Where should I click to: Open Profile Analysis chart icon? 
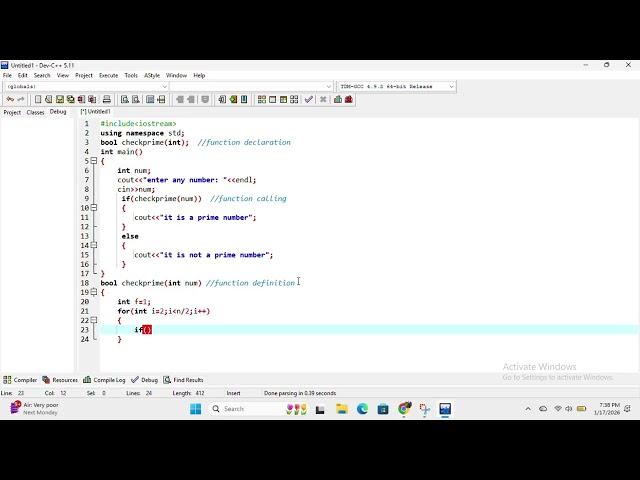tap(338, 99)
